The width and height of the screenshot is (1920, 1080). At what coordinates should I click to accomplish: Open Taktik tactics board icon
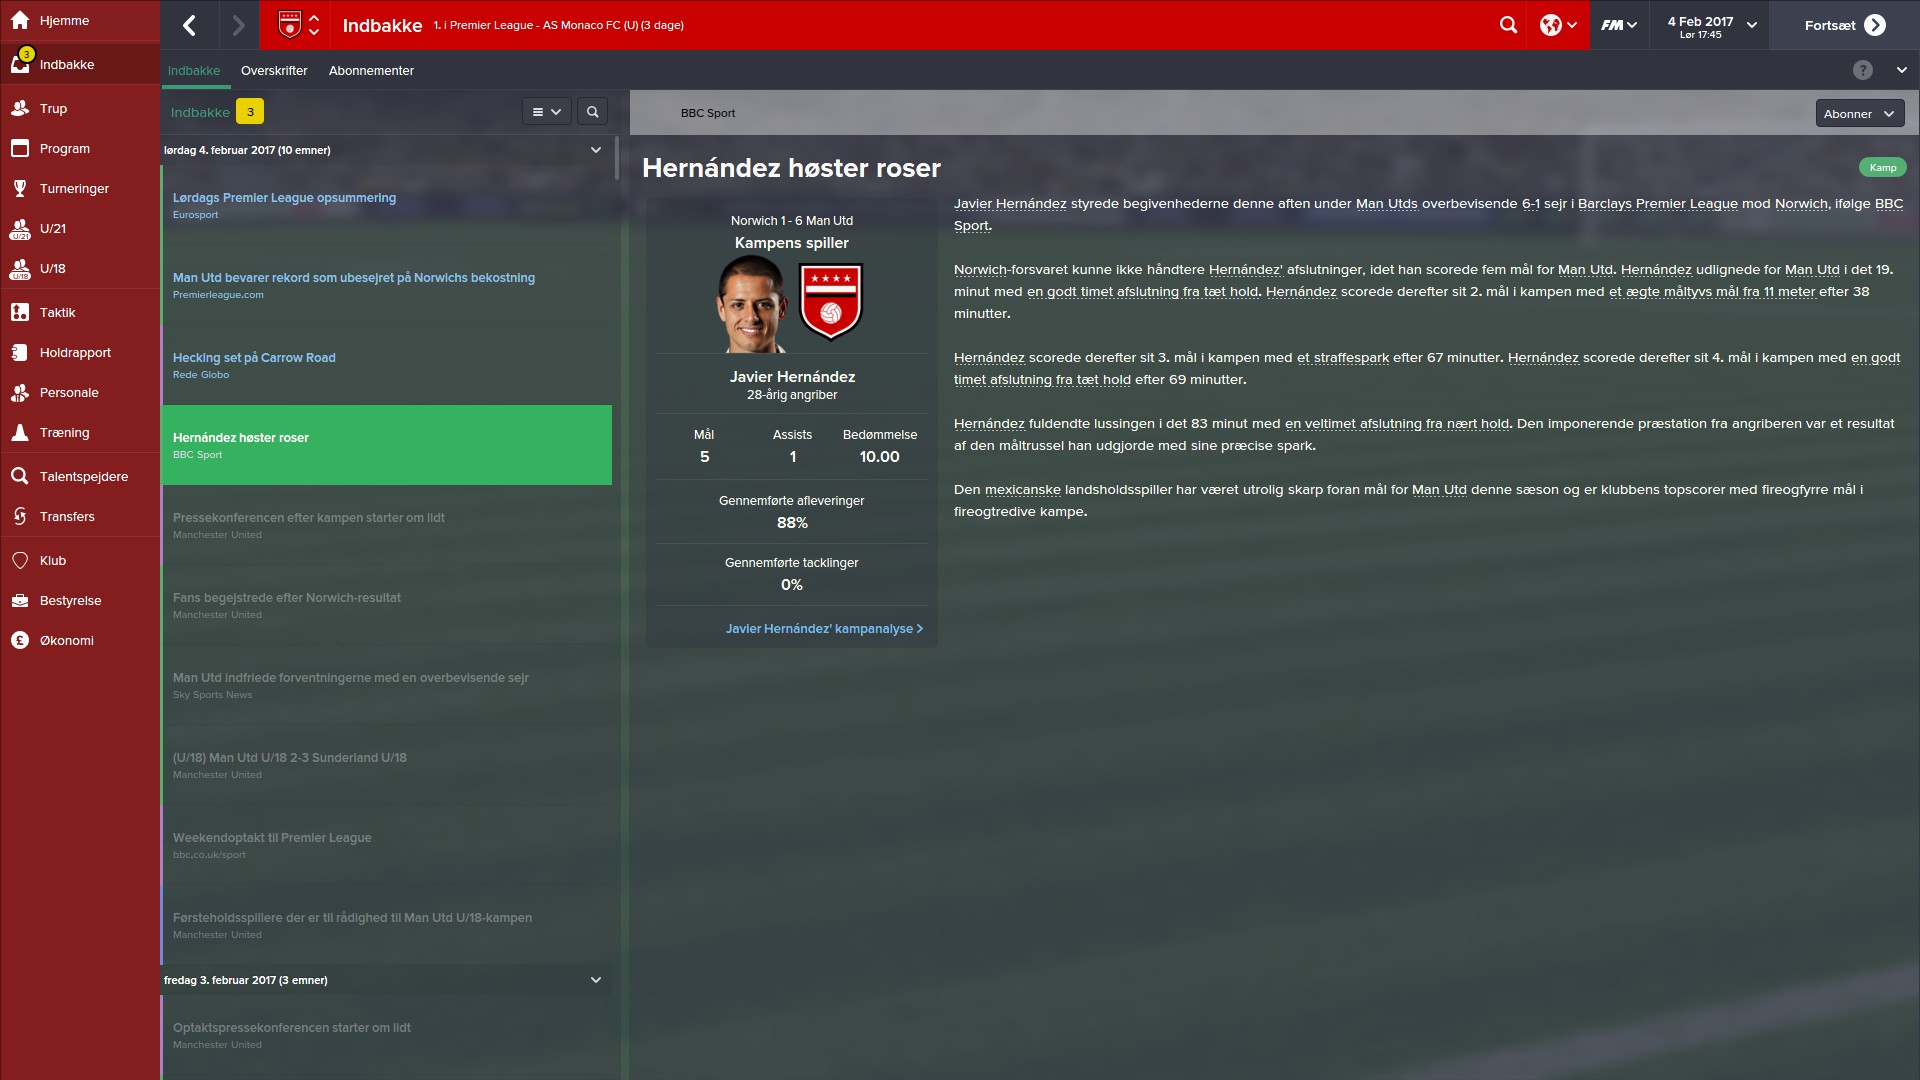[x=20, y=312]
